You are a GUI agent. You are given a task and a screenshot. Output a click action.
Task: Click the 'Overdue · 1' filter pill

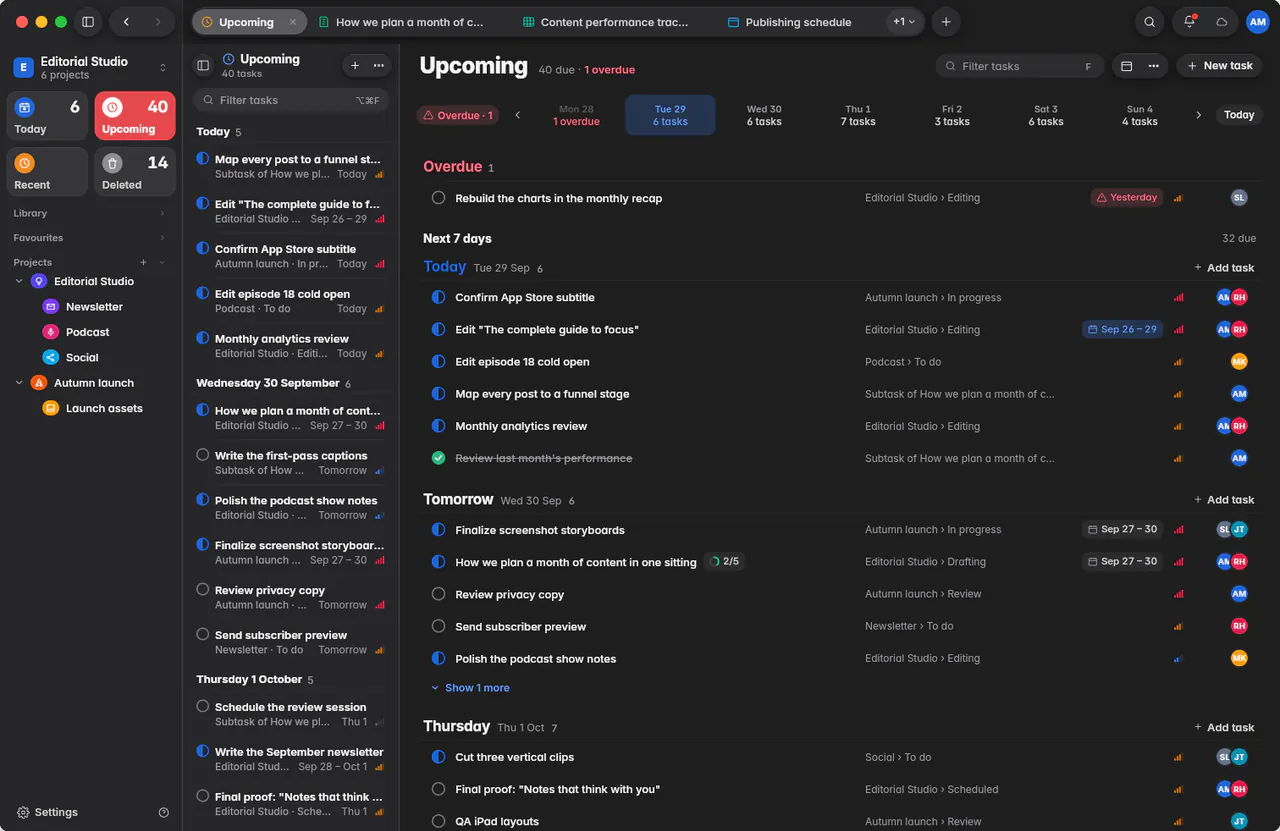[x=458, y=115]
